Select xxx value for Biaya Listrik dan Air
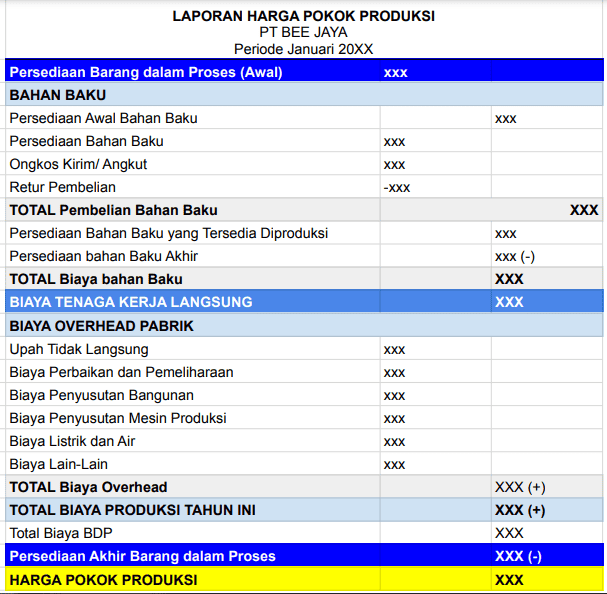The height and width of the screenshot is (594, 607). pyautogui.click(x=394, y=442)
